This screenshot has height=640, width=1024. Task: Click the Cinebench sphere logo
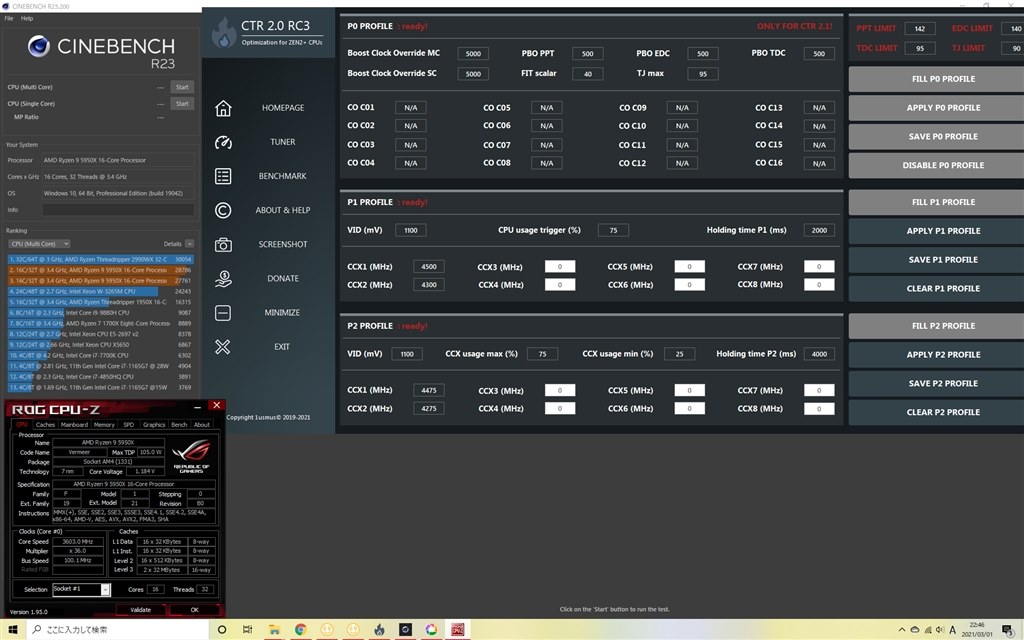39,46
